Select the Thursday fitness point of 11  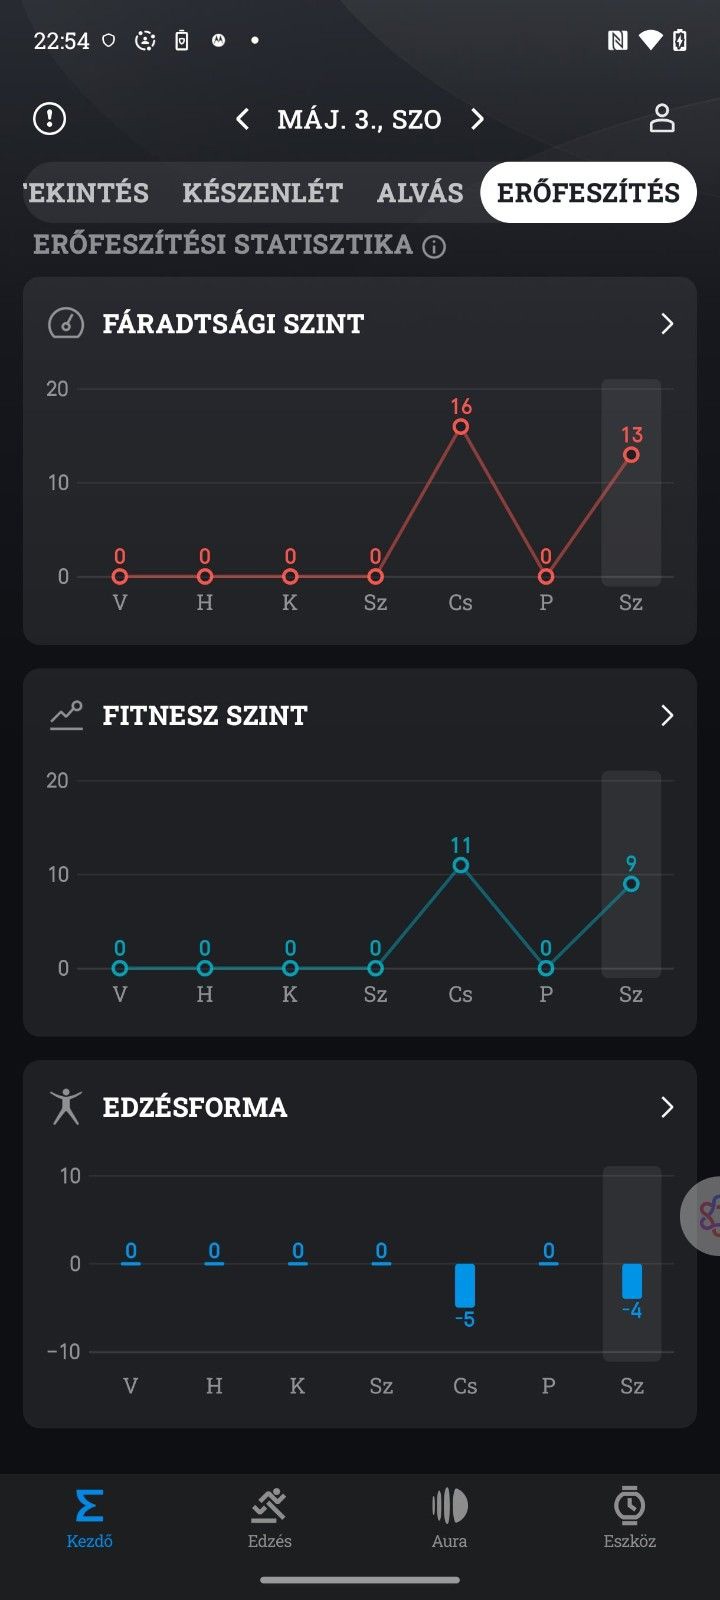[461, 866]
